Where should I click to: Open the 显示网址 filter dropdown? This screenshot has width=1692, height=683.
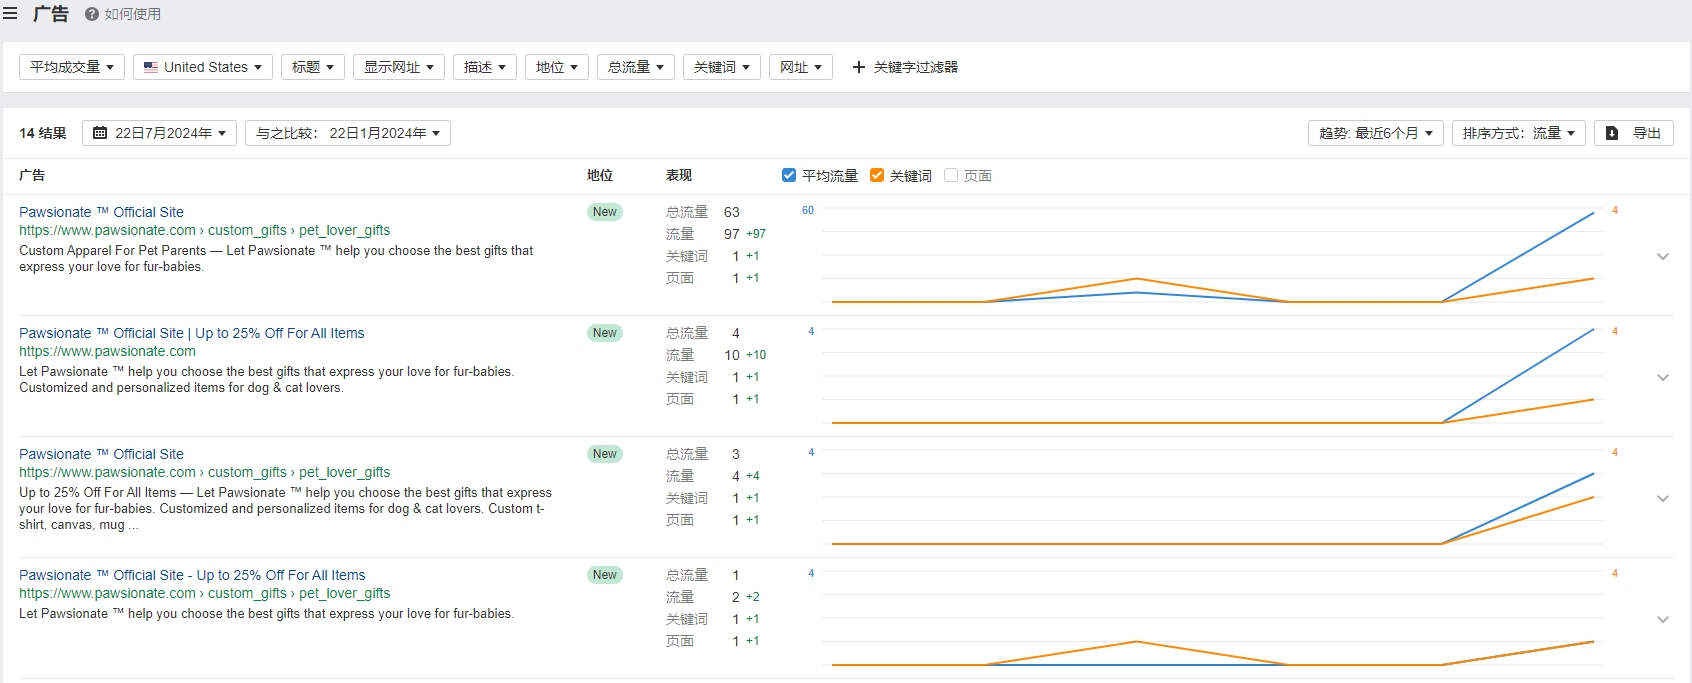(399, 67)
